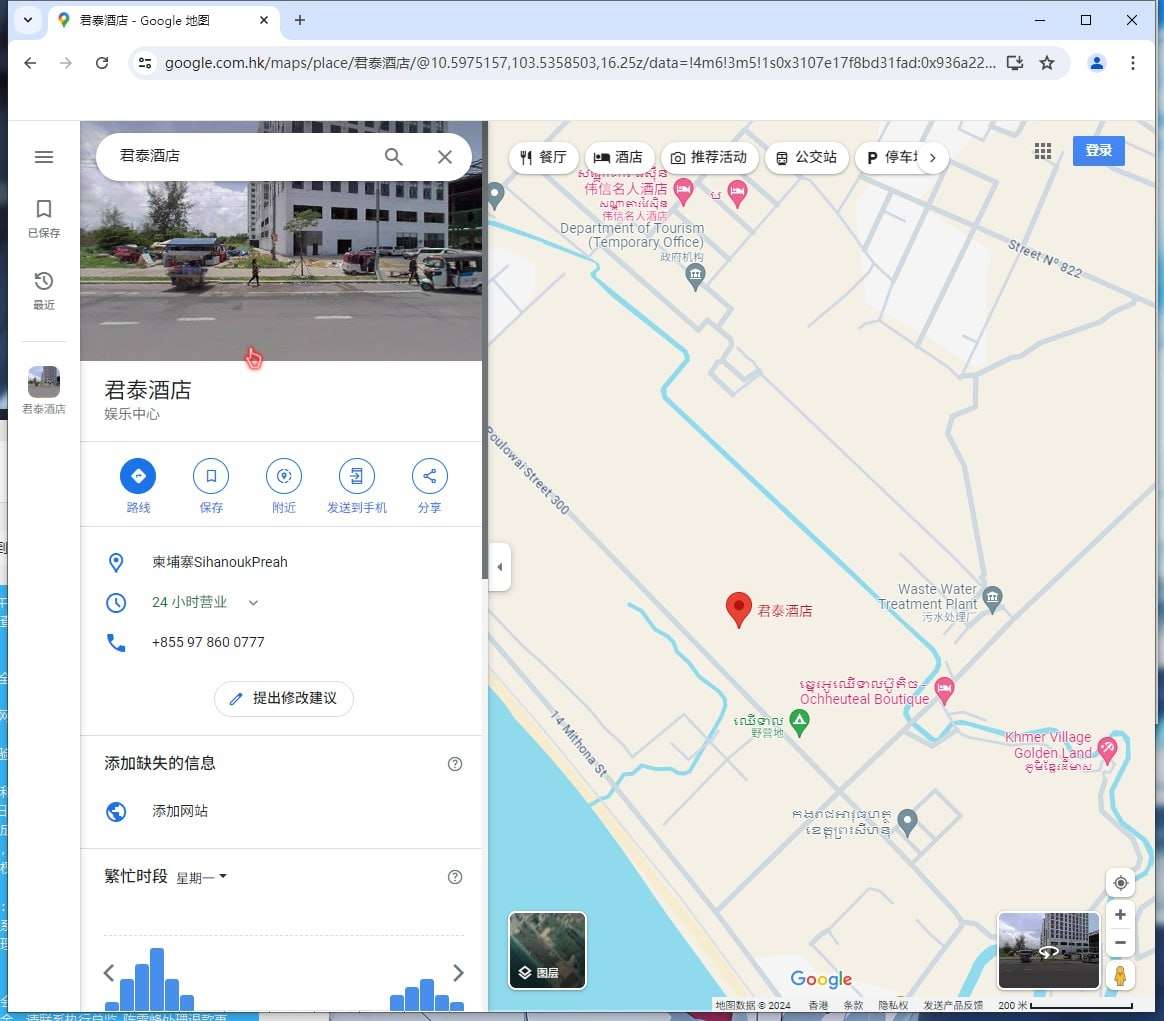Click the 登录 sign-in button

[1098, 151]
